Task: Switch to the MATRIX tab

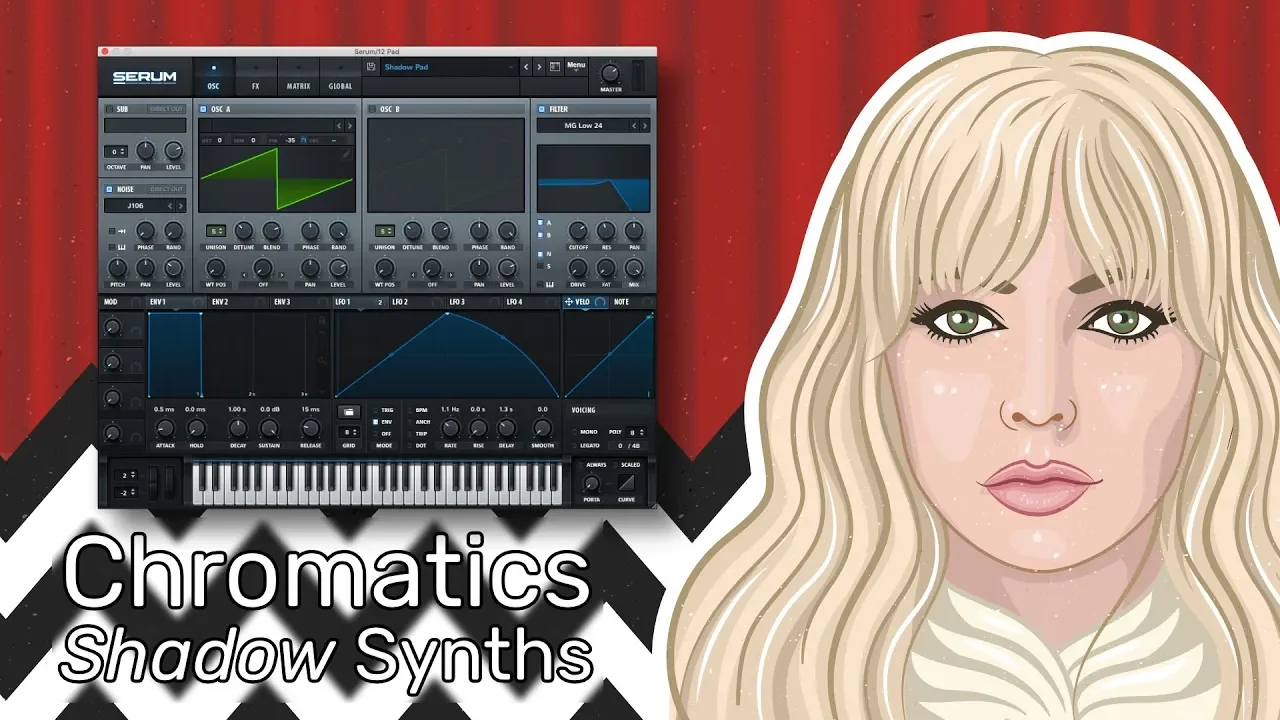Action: [x=298, y=78]
